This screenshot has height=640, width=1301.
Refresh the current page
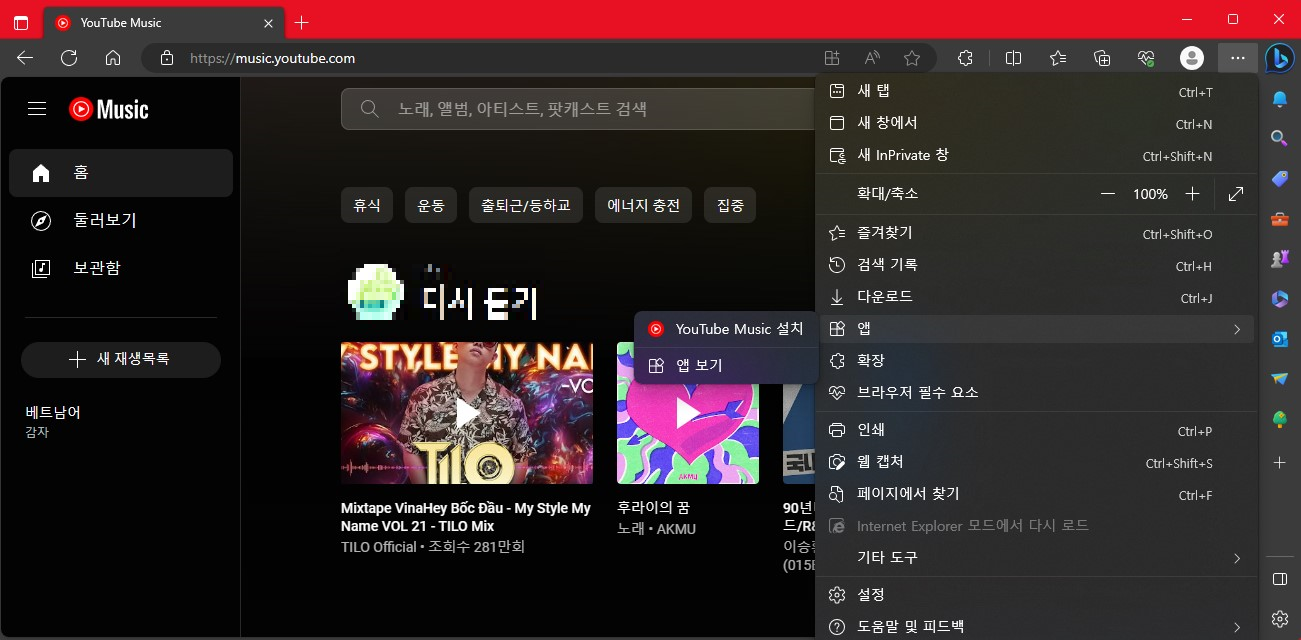[69, 58]
